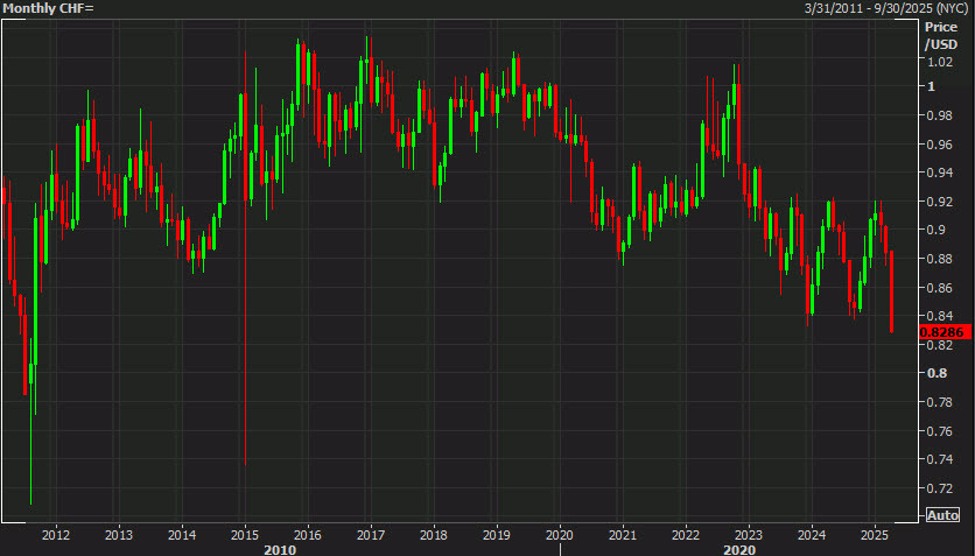Click the 1.02 price axis tick
Image resolution: width=975 pixels, height=556 pixels.
coord(938,62)
